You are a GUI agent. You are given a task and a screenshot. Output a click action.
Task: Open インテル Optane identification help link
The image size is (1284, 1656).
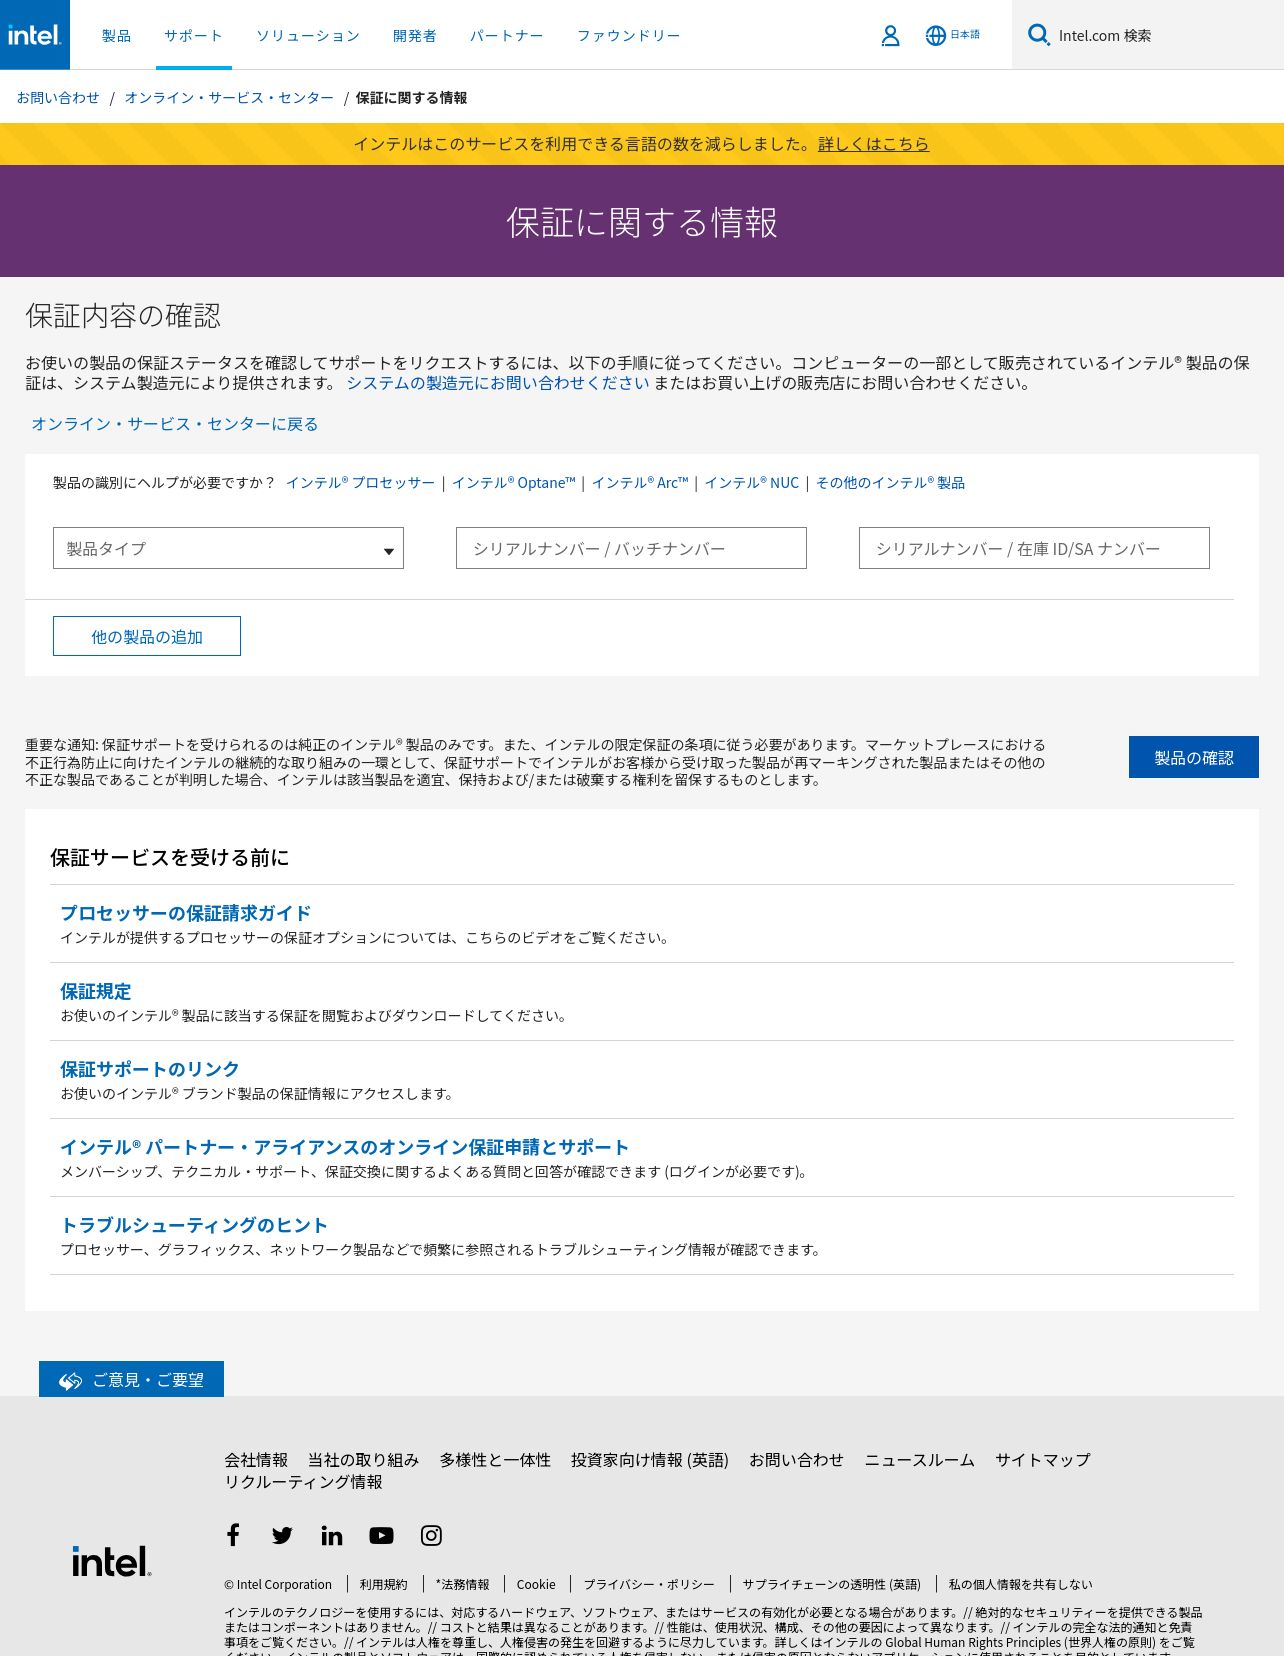[x=514, y=483]
